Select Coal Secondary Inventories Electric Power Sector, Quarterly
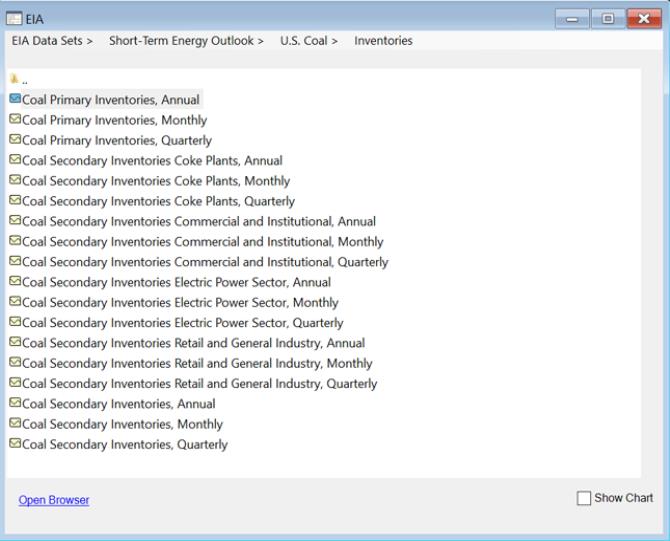 pos(182,323)
